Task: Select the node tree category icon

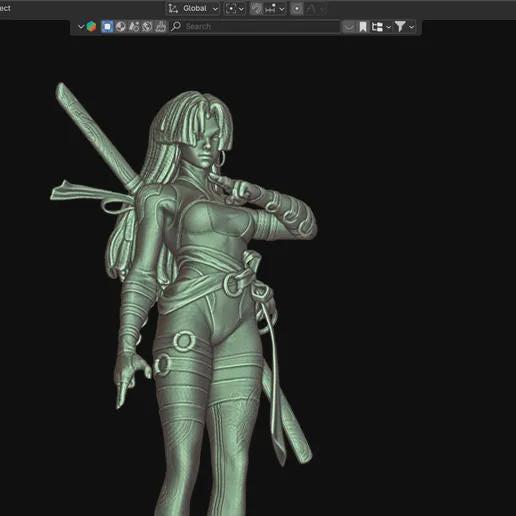Action: point(160,27)
